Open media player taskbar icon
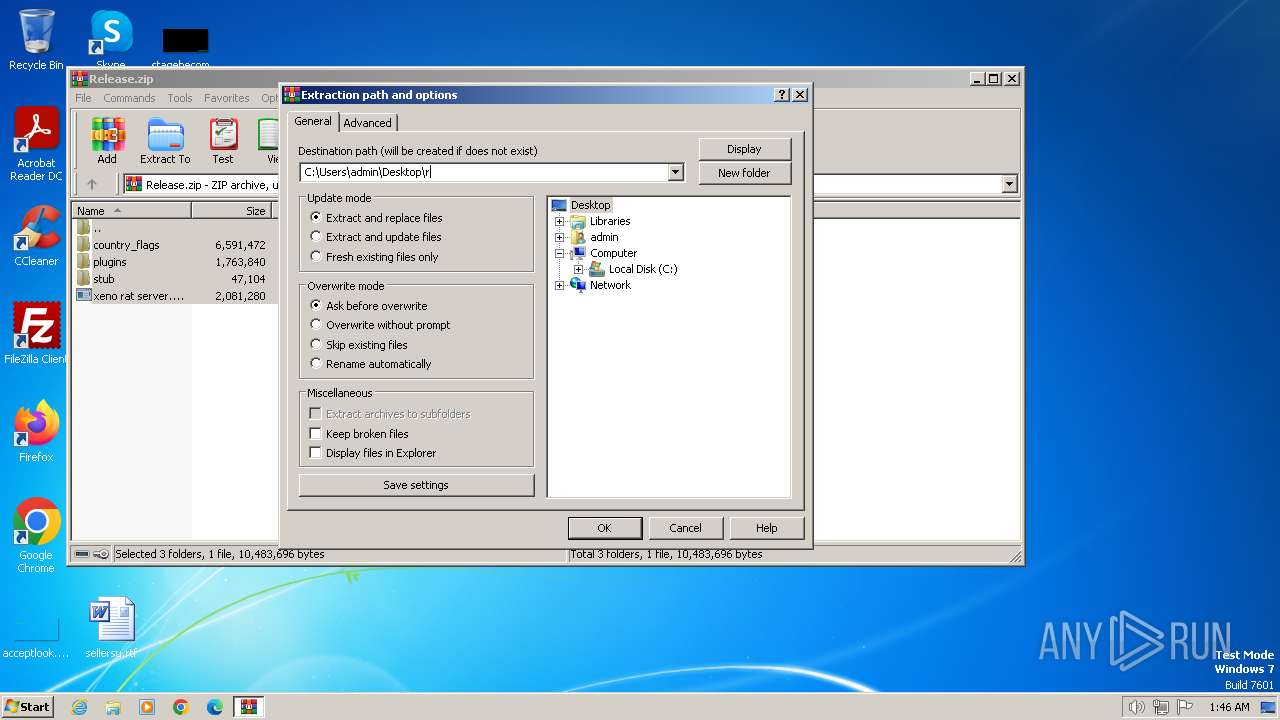The height and width of the screenshot is (720, 1280). pos(147,707)
